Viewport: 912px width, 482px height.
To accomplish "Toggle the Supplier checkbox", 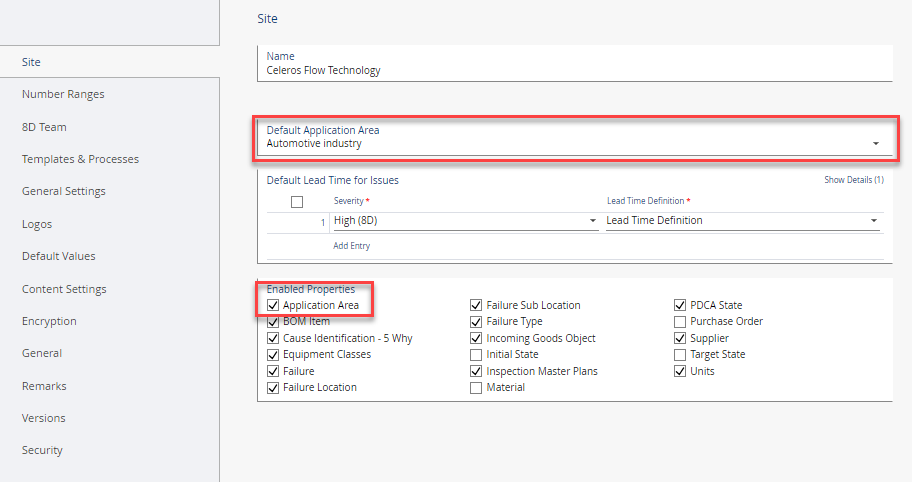I will 680,338.
